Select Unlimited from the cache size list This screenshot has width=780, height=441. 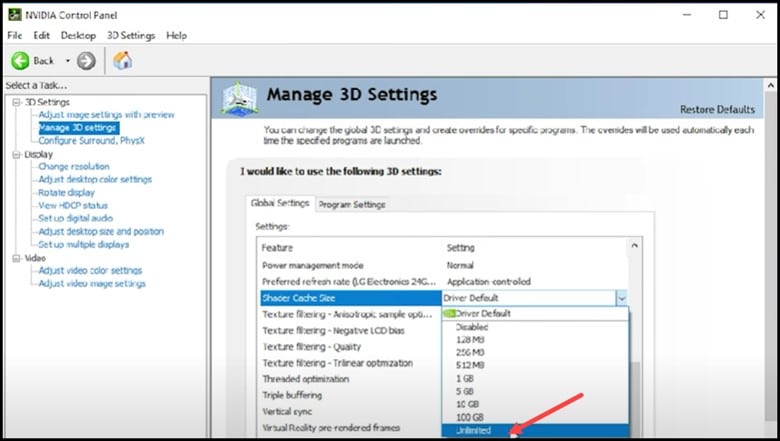pyautogui.click(x=475, y=430)
